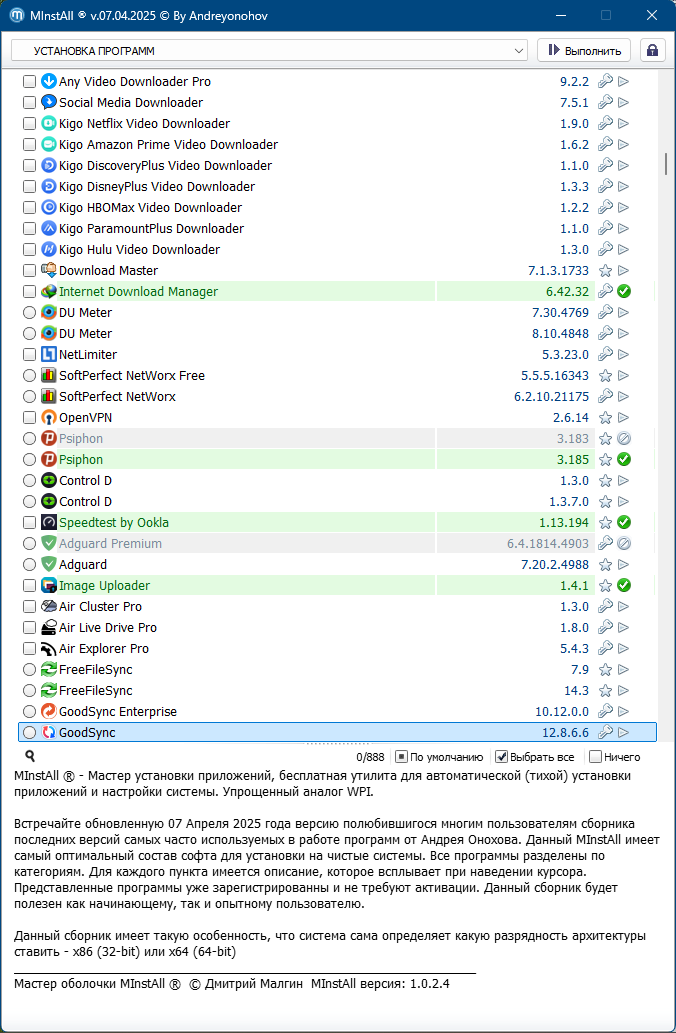Select the Kigo DisneyPlus Video Downloader row
Image resolution: width=676 pixels, height=1033 pixels.
click(x=339, y=186)
